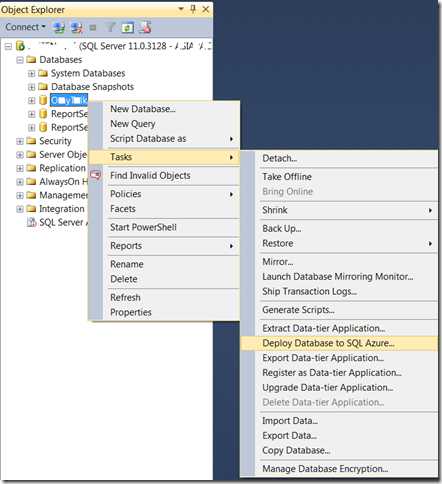
Task: Click the System Databases folder icon
Action: [43, 73]
